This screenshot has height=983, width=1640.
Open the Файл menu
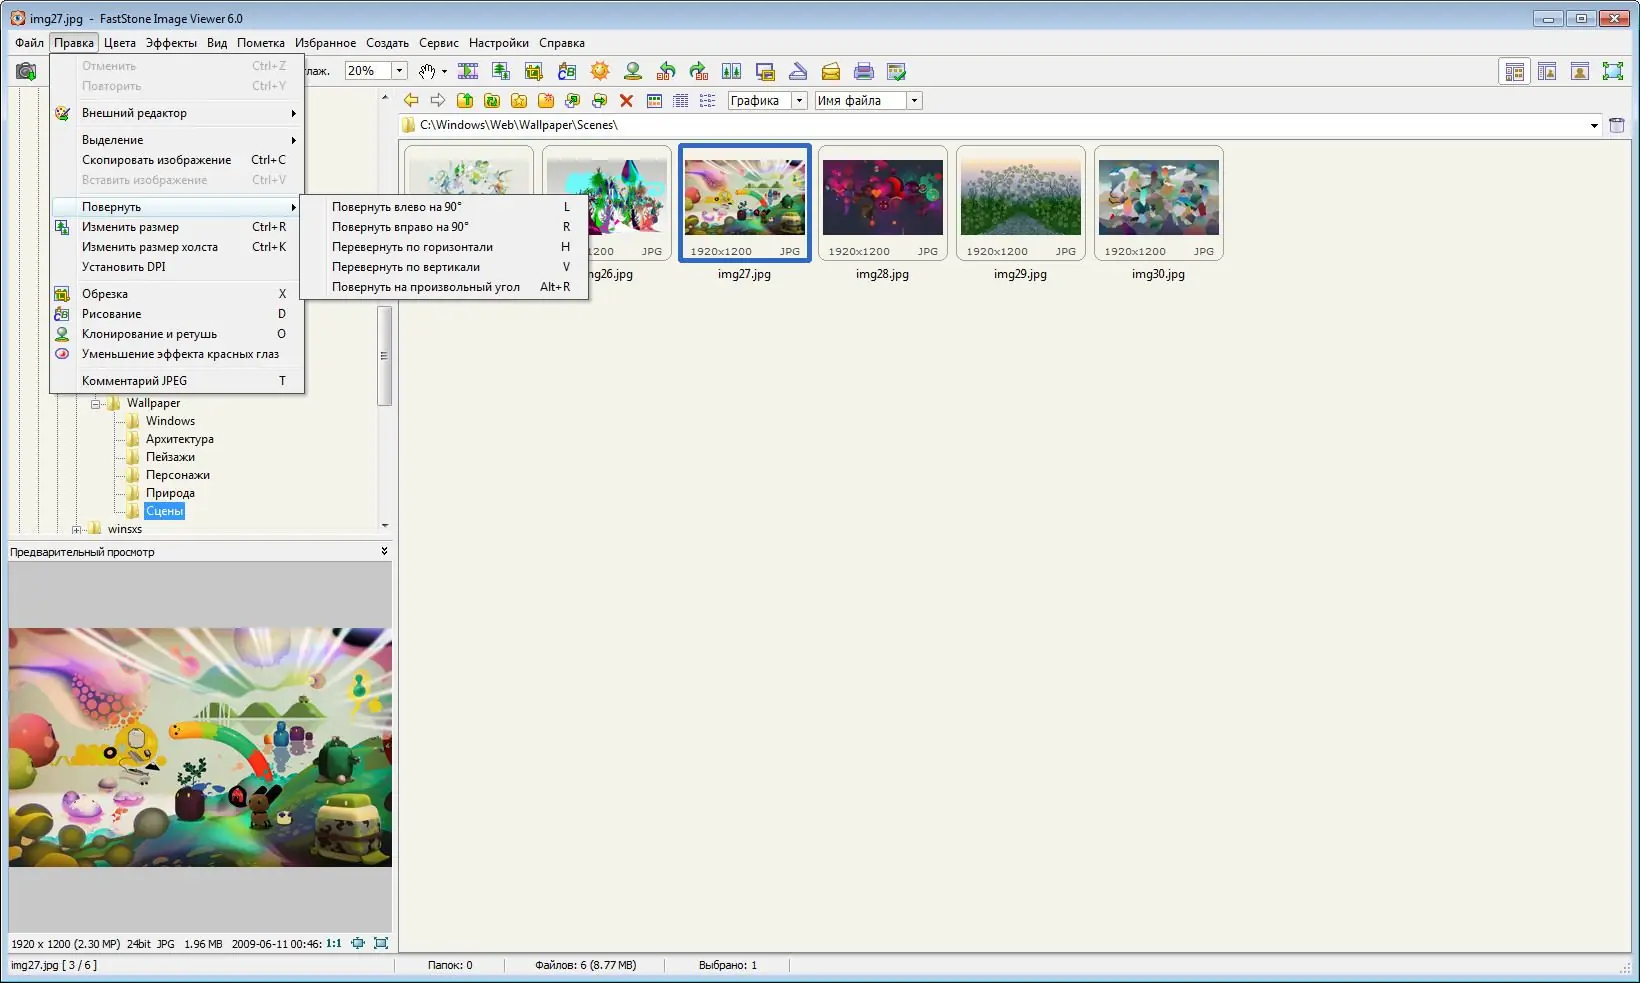point(29,43)
